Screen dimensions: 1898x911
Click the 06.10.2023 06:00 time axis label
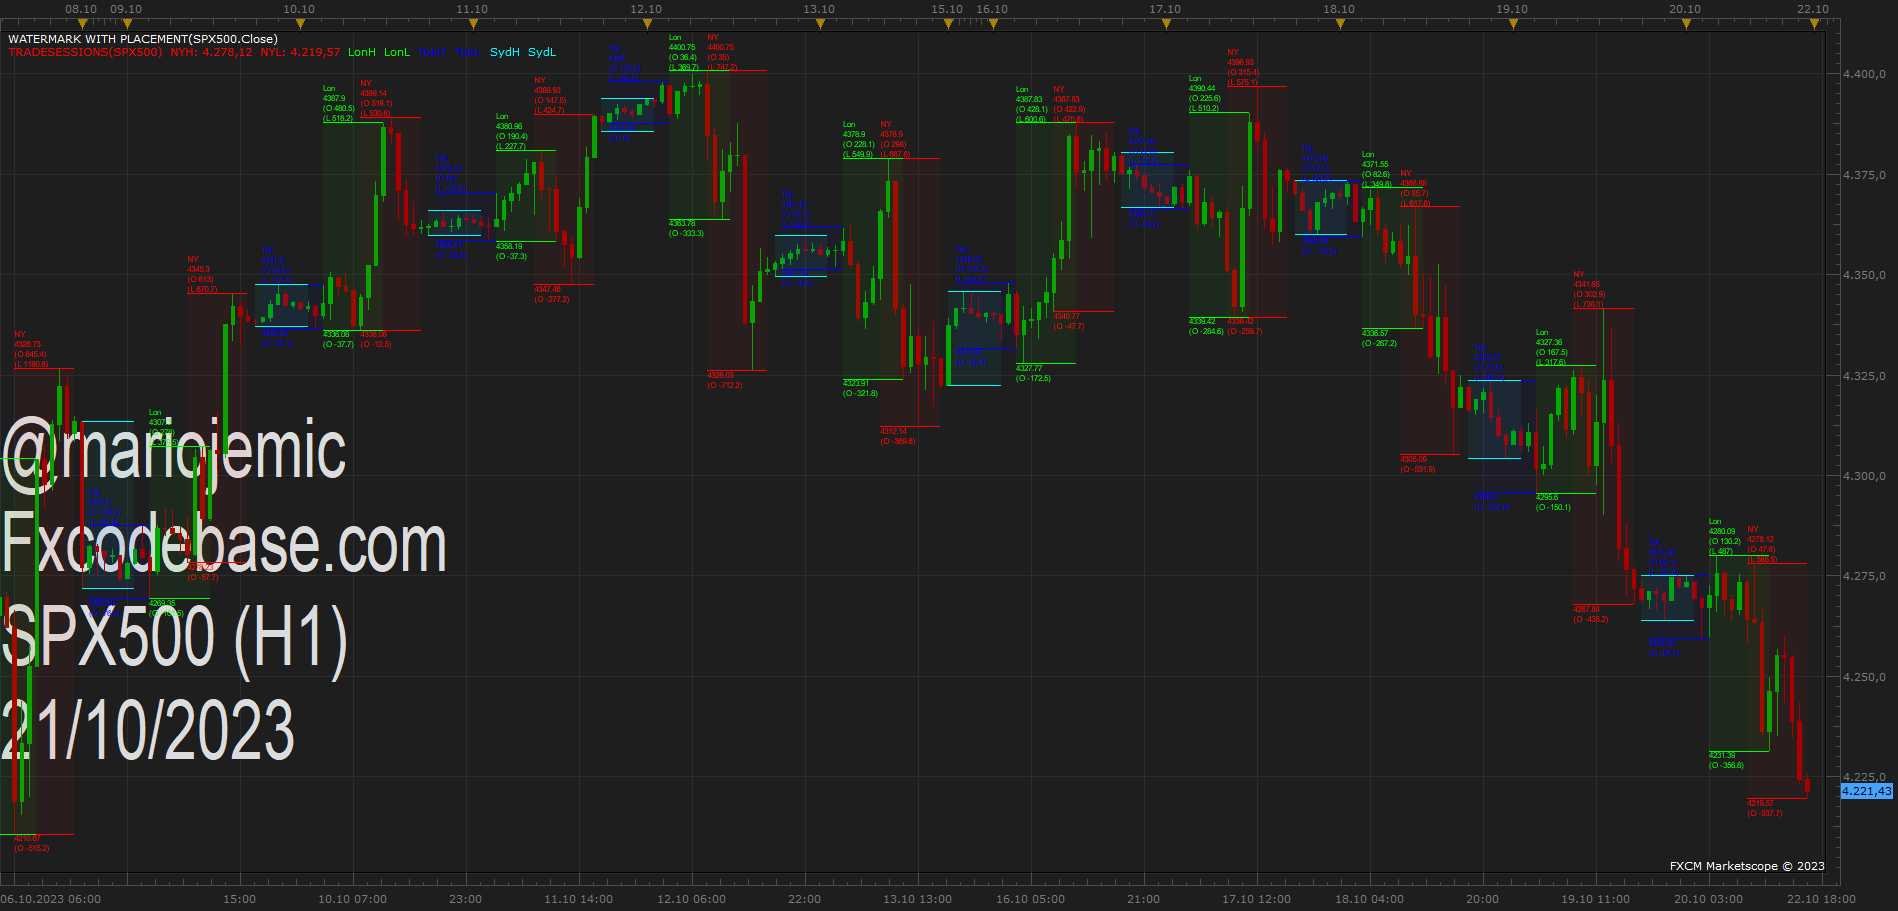coord(51,899)
